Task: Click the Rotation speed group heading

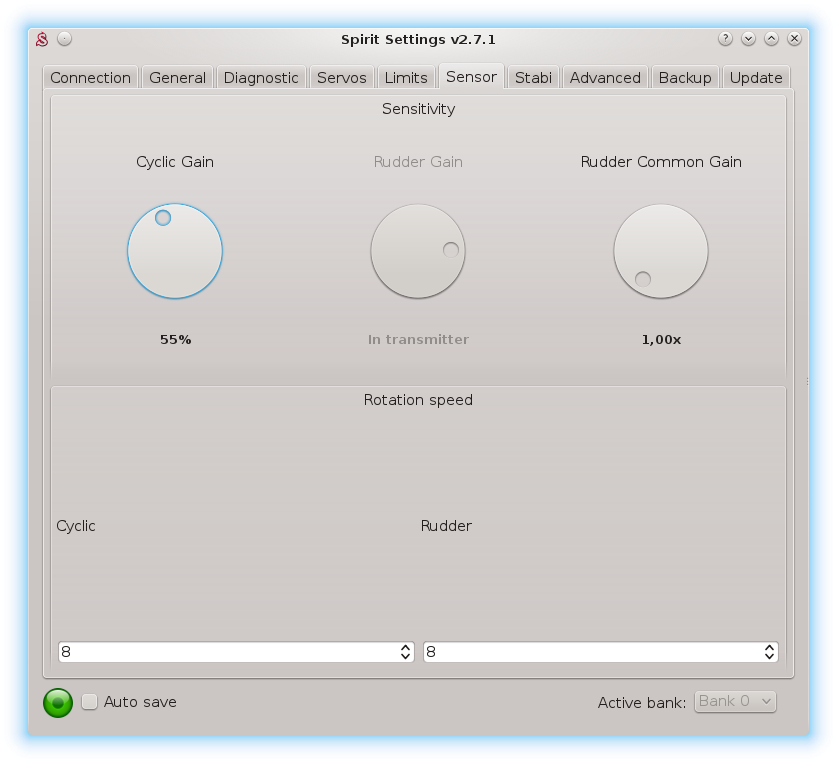Action: tap(418, 400)
